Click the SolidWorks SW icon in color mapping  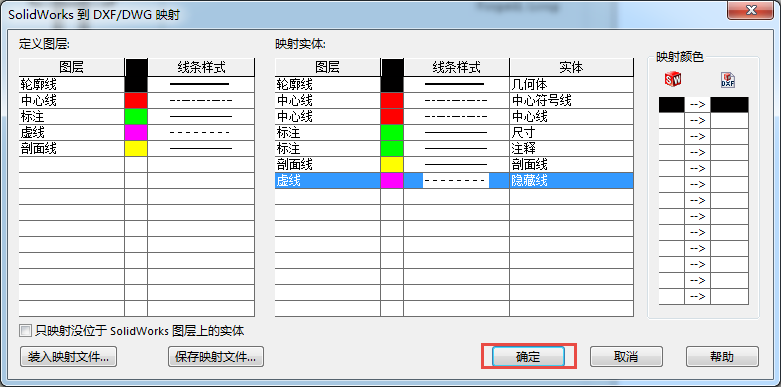click(672, 79)
